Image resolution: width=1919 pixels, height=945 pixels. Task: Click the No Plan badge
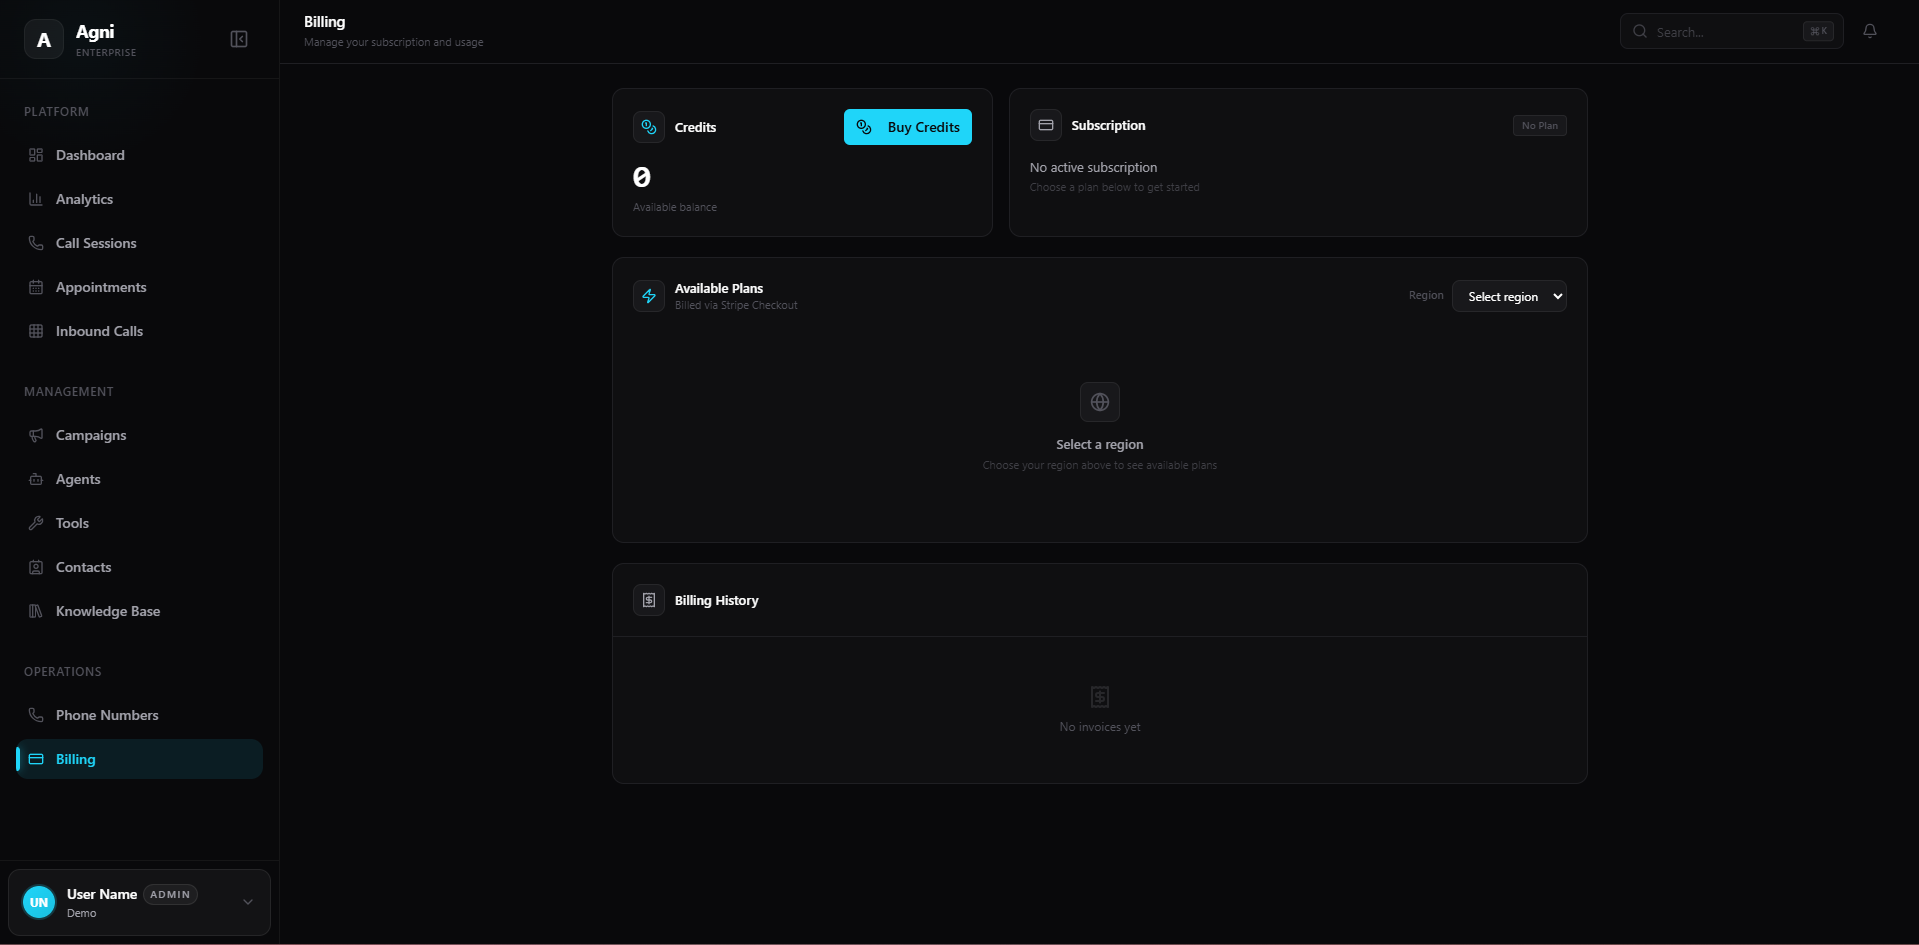tap(1539, 125)
